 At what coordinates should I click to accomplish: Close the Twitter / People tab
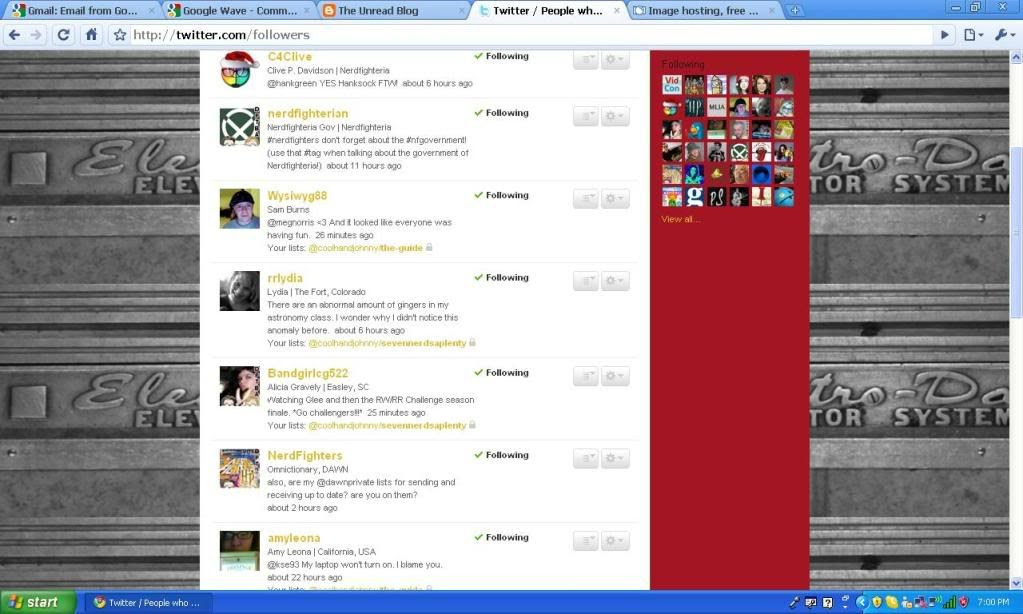tap(617, 10)
